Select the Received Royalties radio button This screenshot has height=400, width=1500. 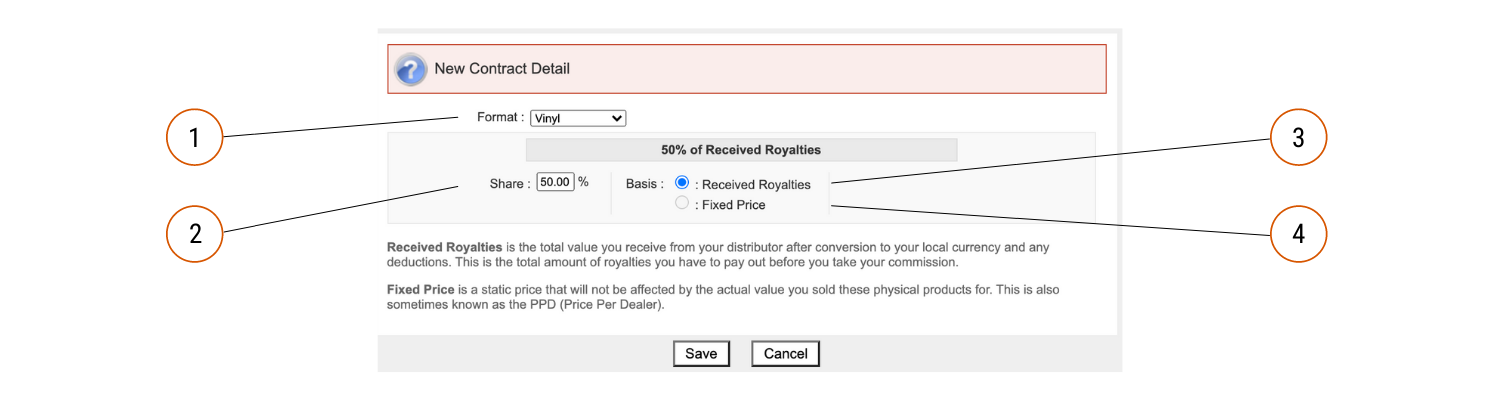(682, 183)
